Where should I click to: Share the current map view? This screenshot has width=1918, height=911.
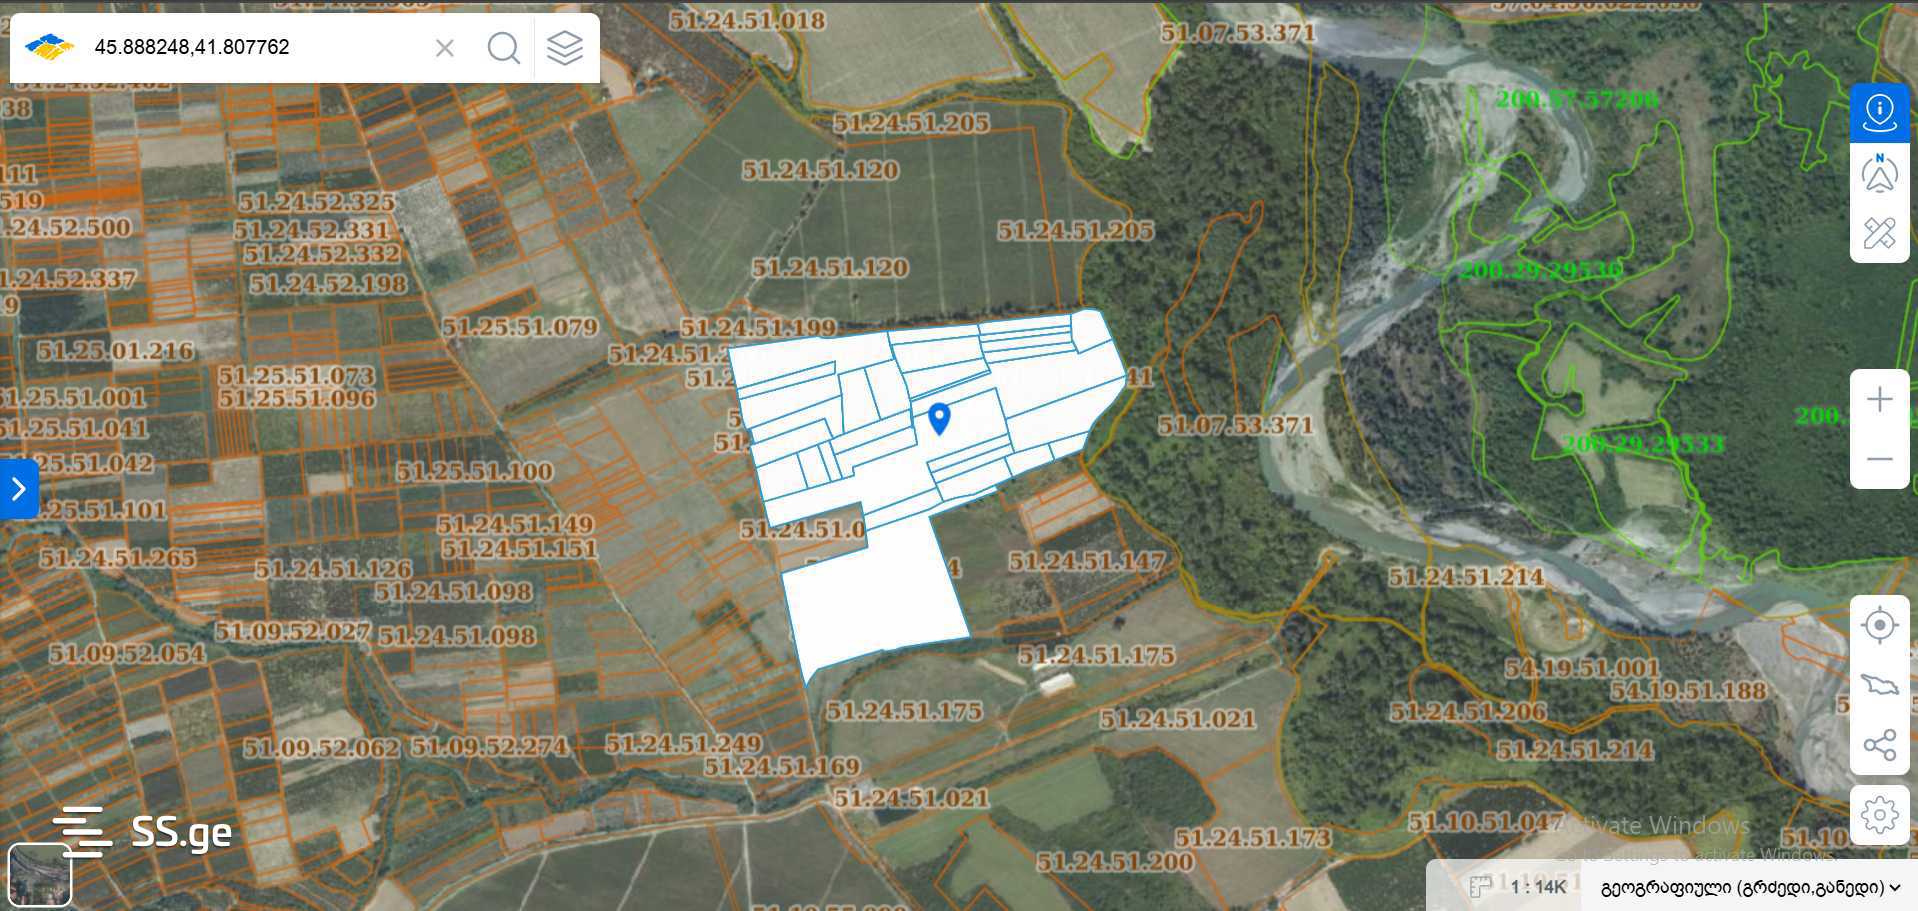tap(1879, 745)
